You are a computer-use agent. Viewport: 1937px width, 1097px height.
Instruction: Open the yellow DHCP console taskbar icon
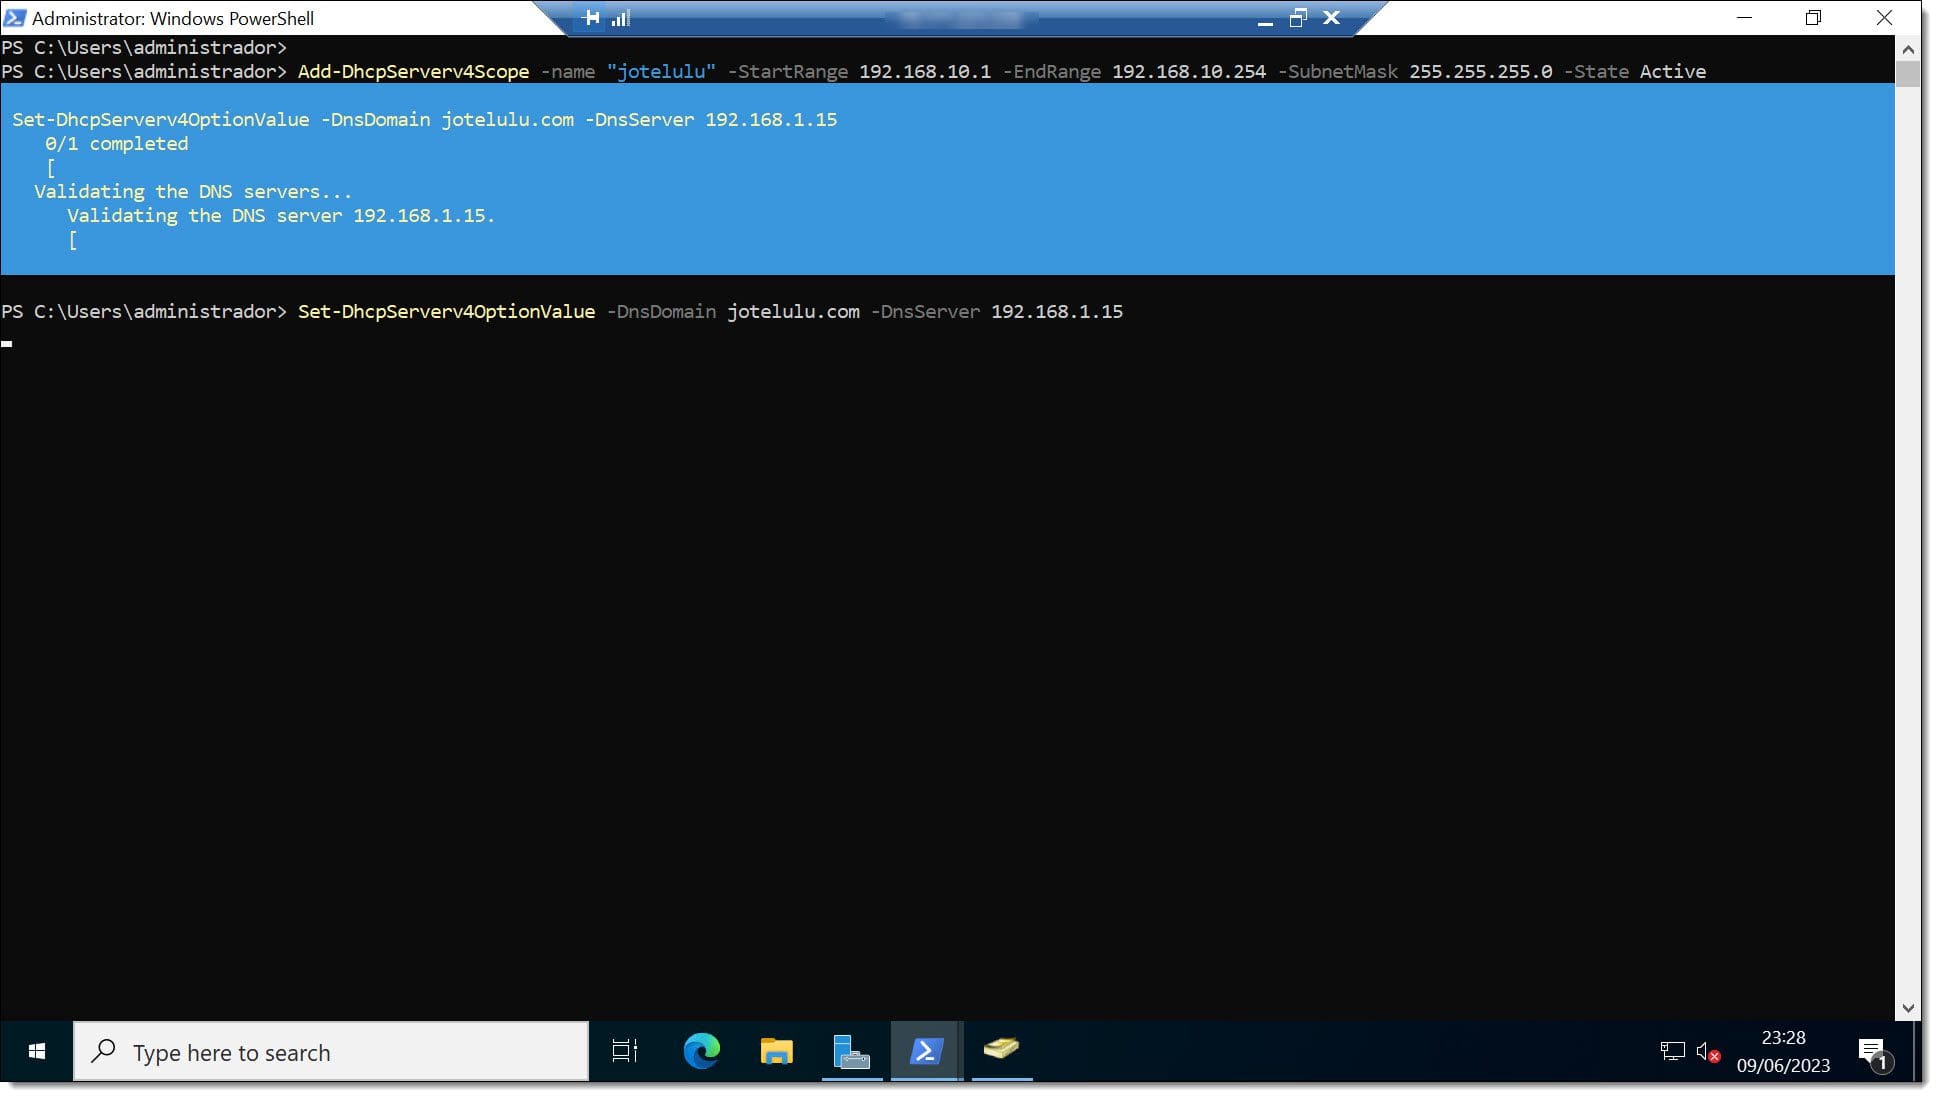[1001, 1049]
